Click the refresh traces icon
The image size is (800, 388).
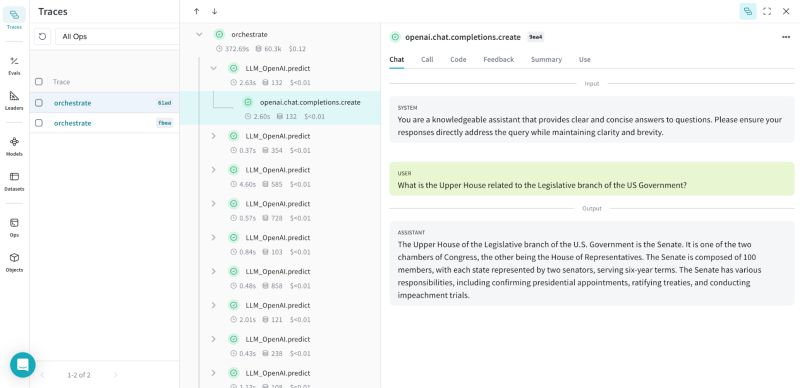pyautogui.click(x=43, y=37)
